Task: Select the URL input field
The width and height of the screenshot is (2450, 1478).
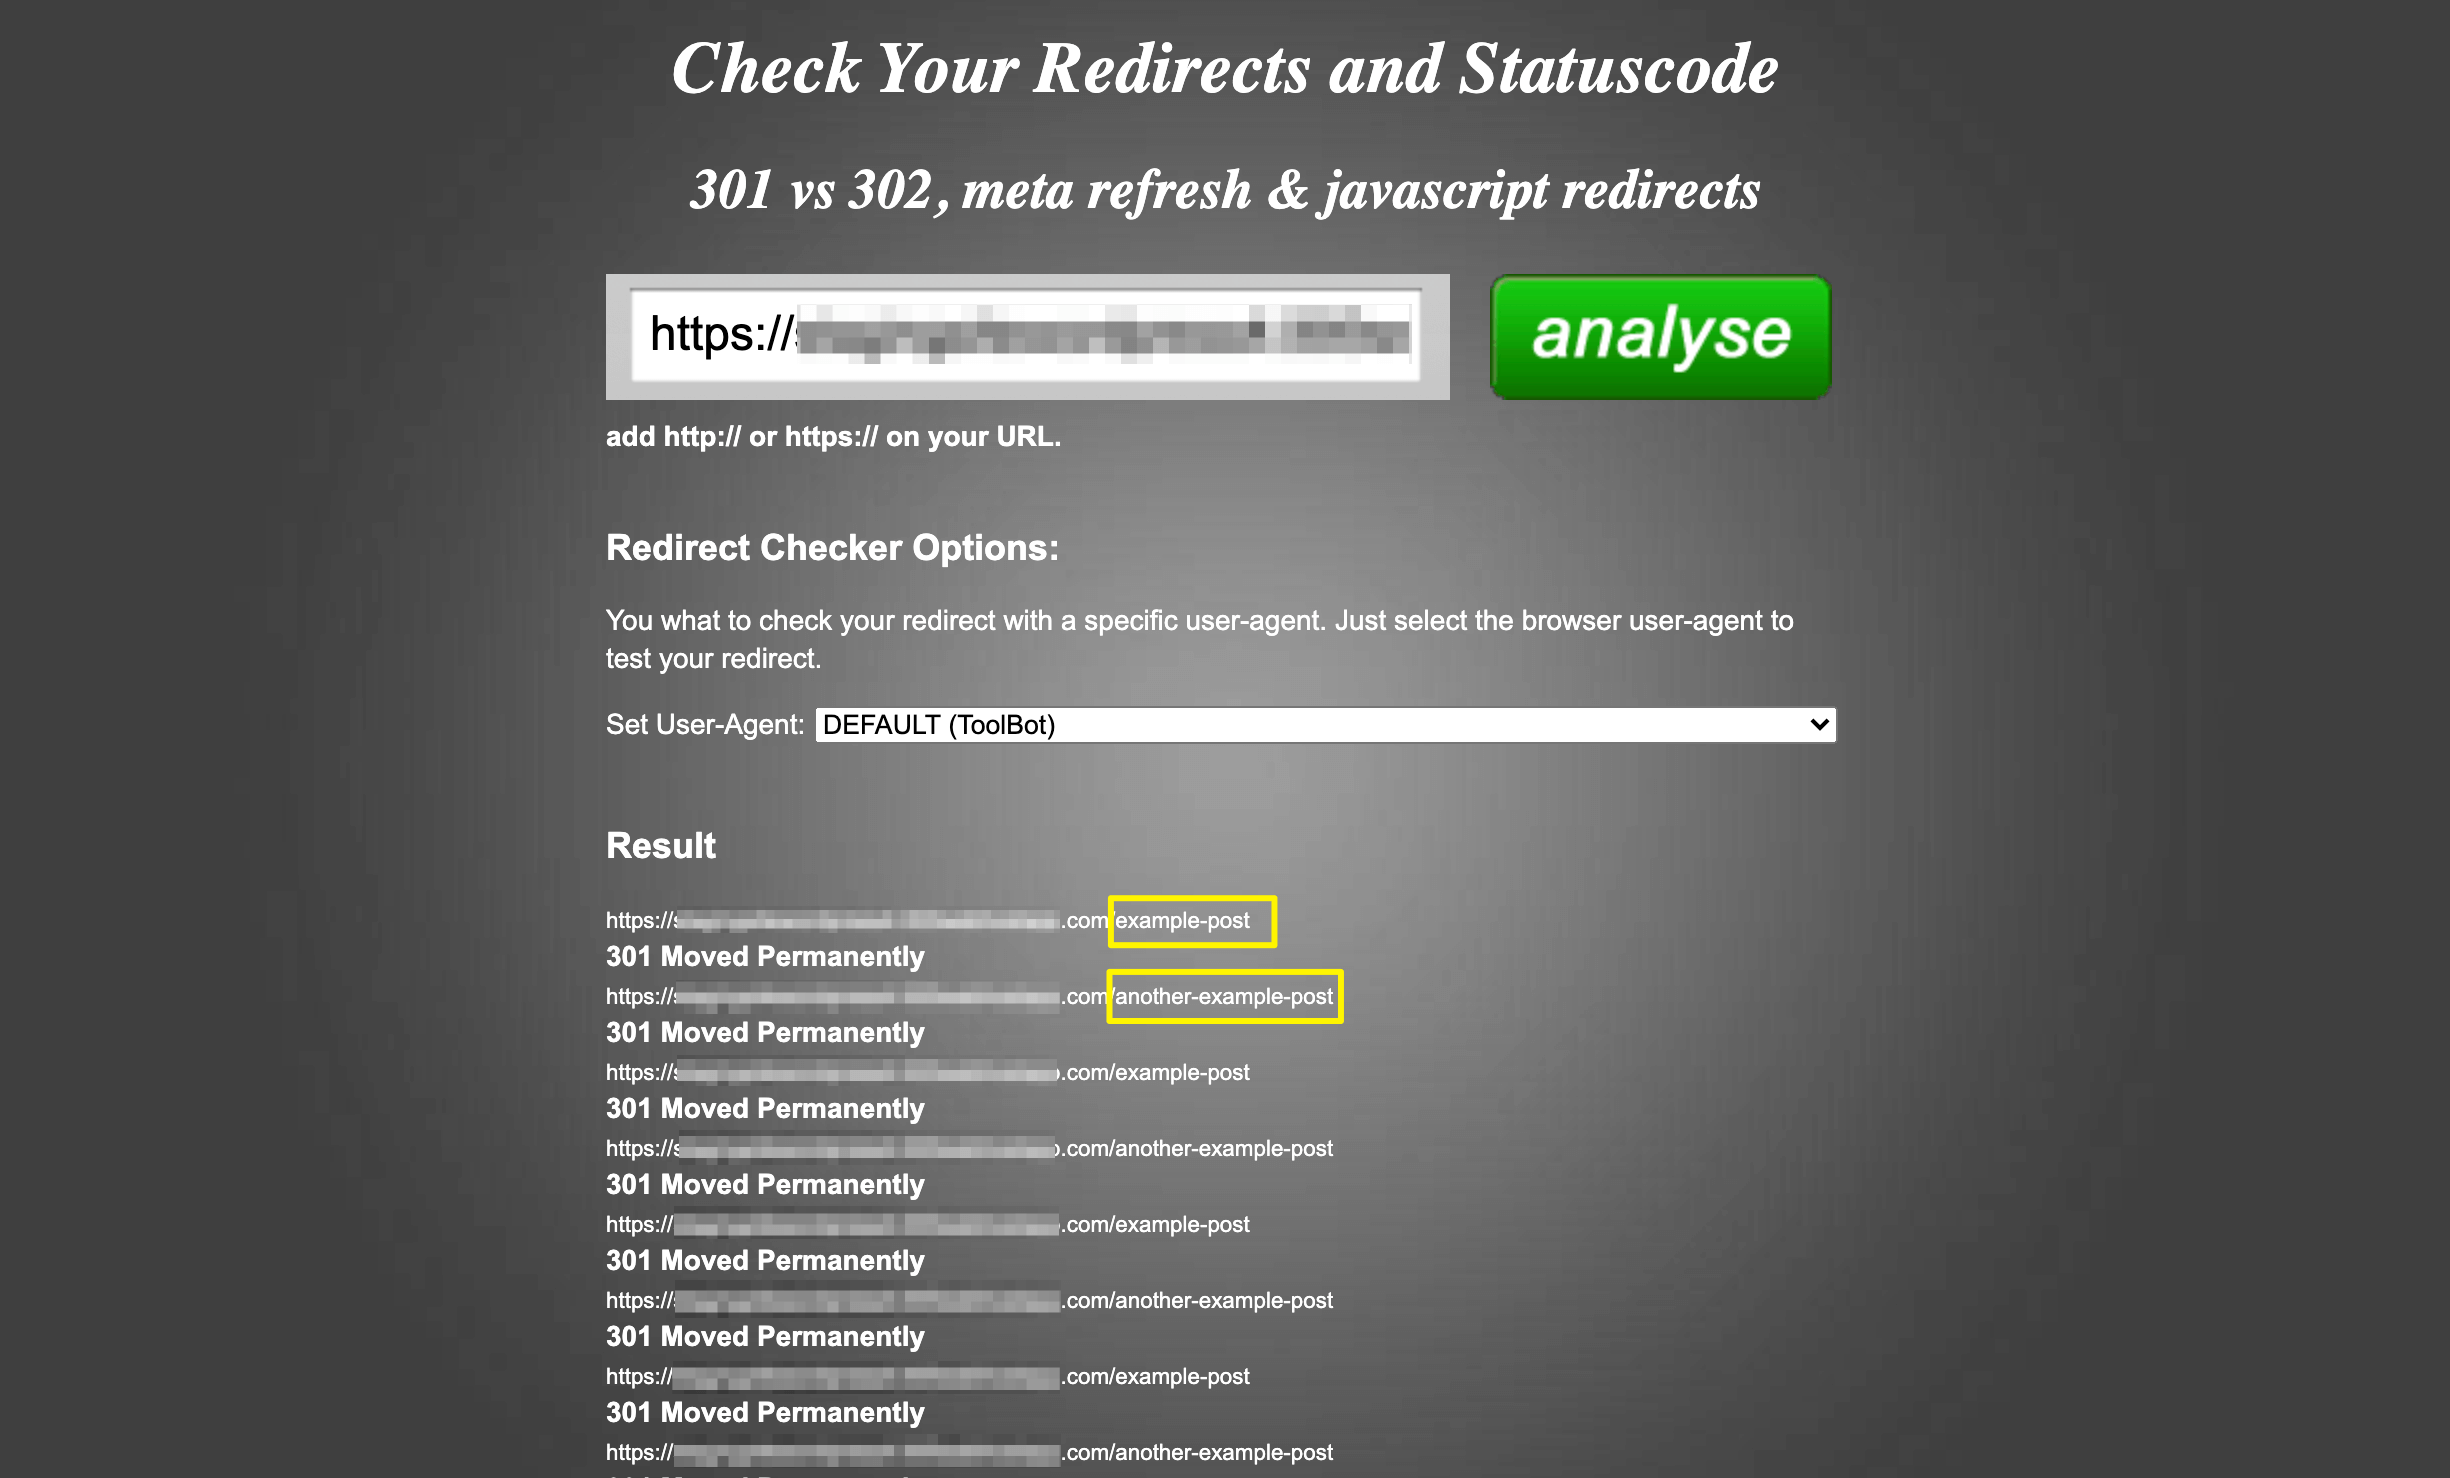Action: (1027, 336)
